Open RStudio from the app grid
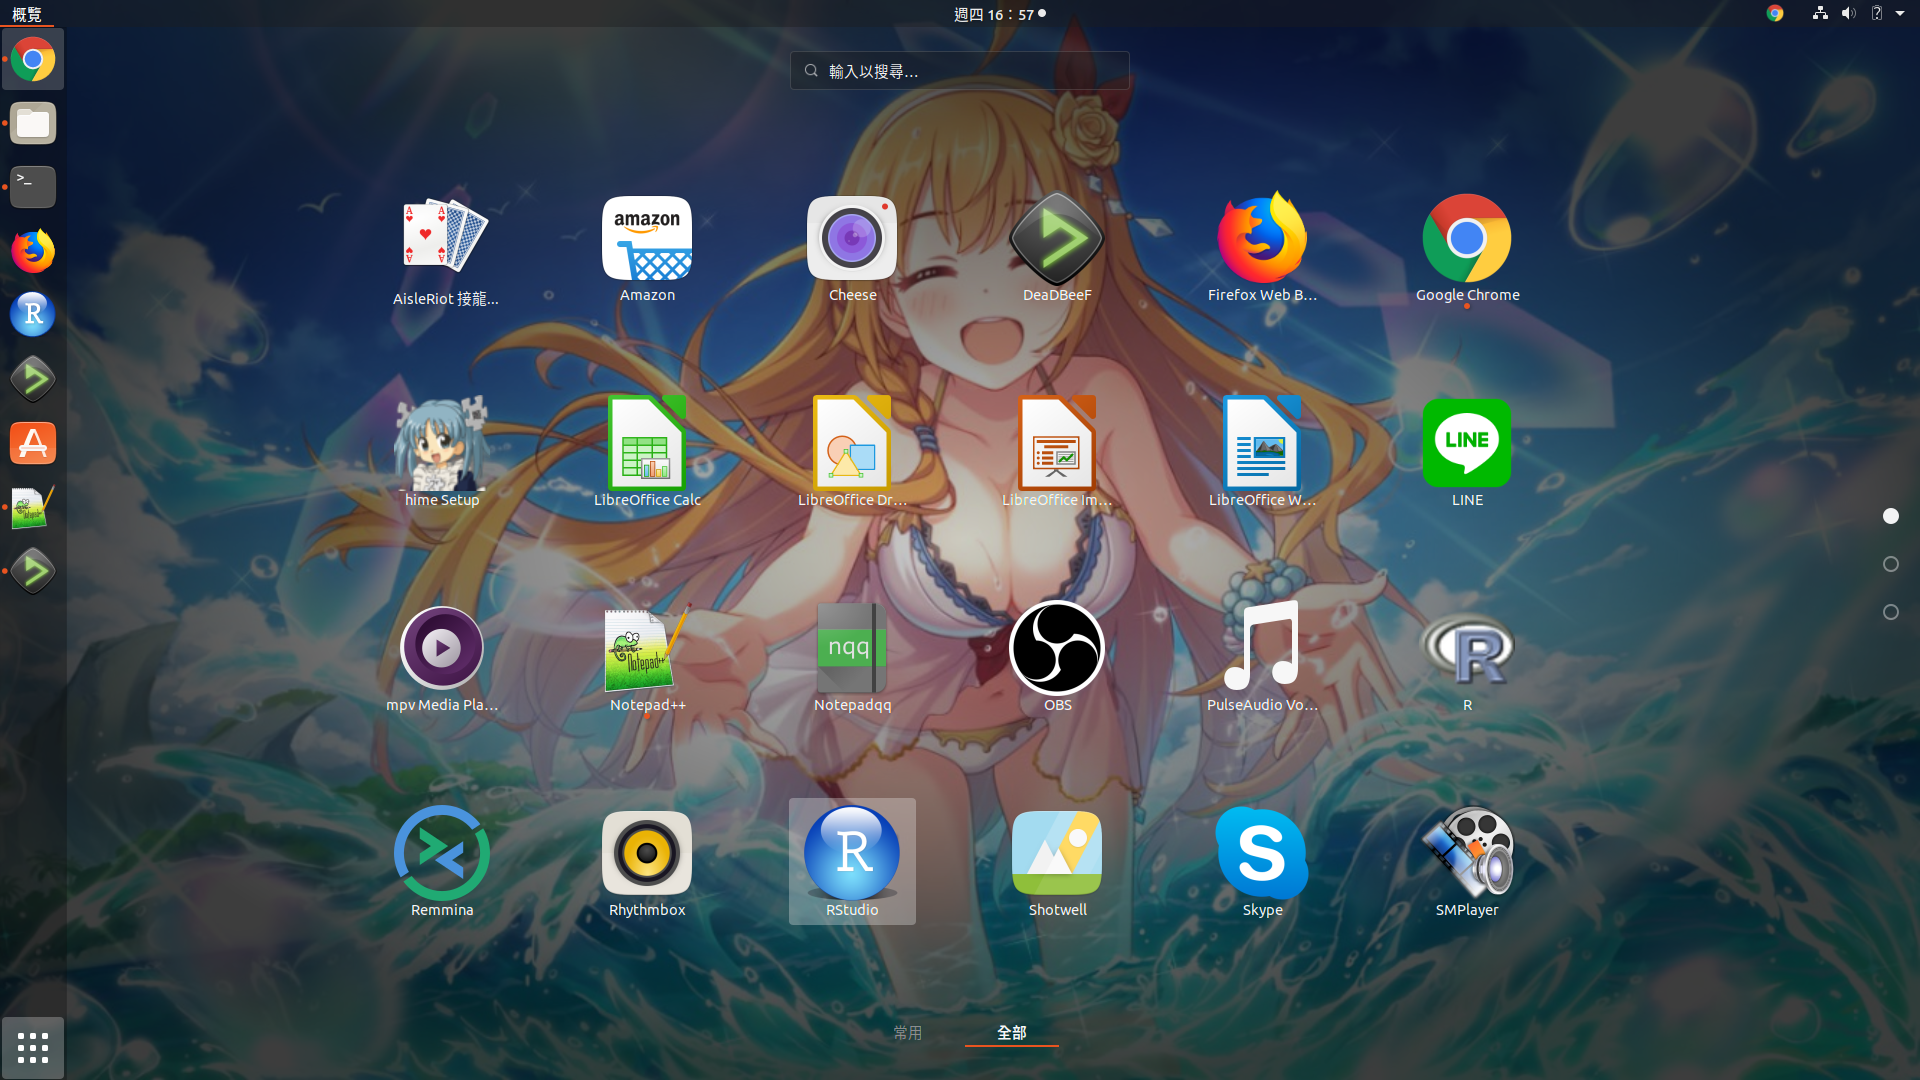Viewport: 1920px width, 1080px height. coord(852,855)
